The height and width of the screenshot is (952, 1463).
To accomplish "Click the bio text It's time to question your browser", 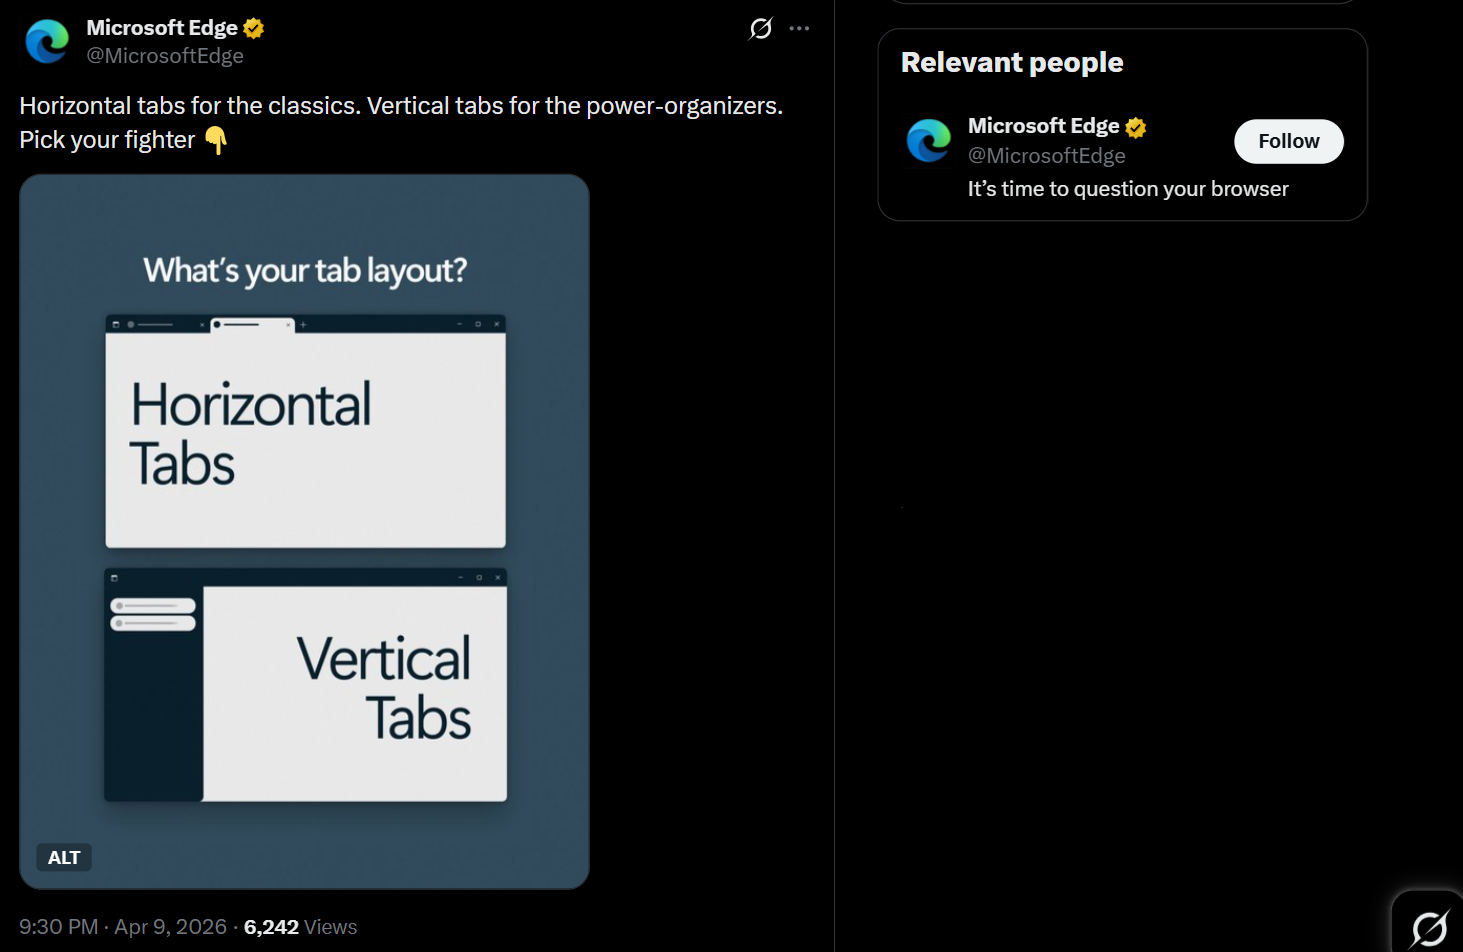I will [x=1127, y=188].
